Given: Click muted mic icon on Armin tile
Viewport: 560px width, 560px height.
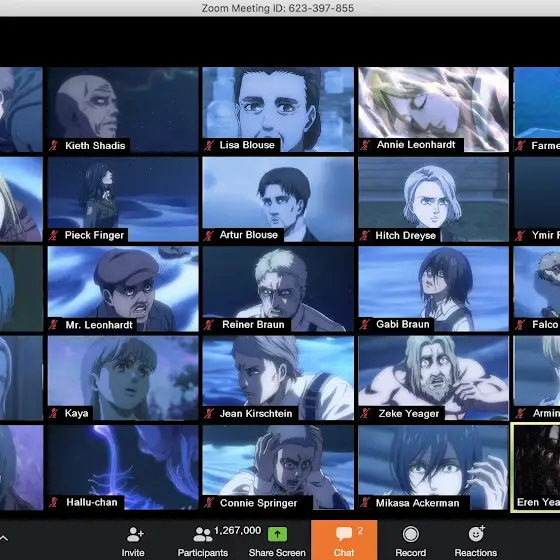Looking at the screenshot, I should coord(520,414).
